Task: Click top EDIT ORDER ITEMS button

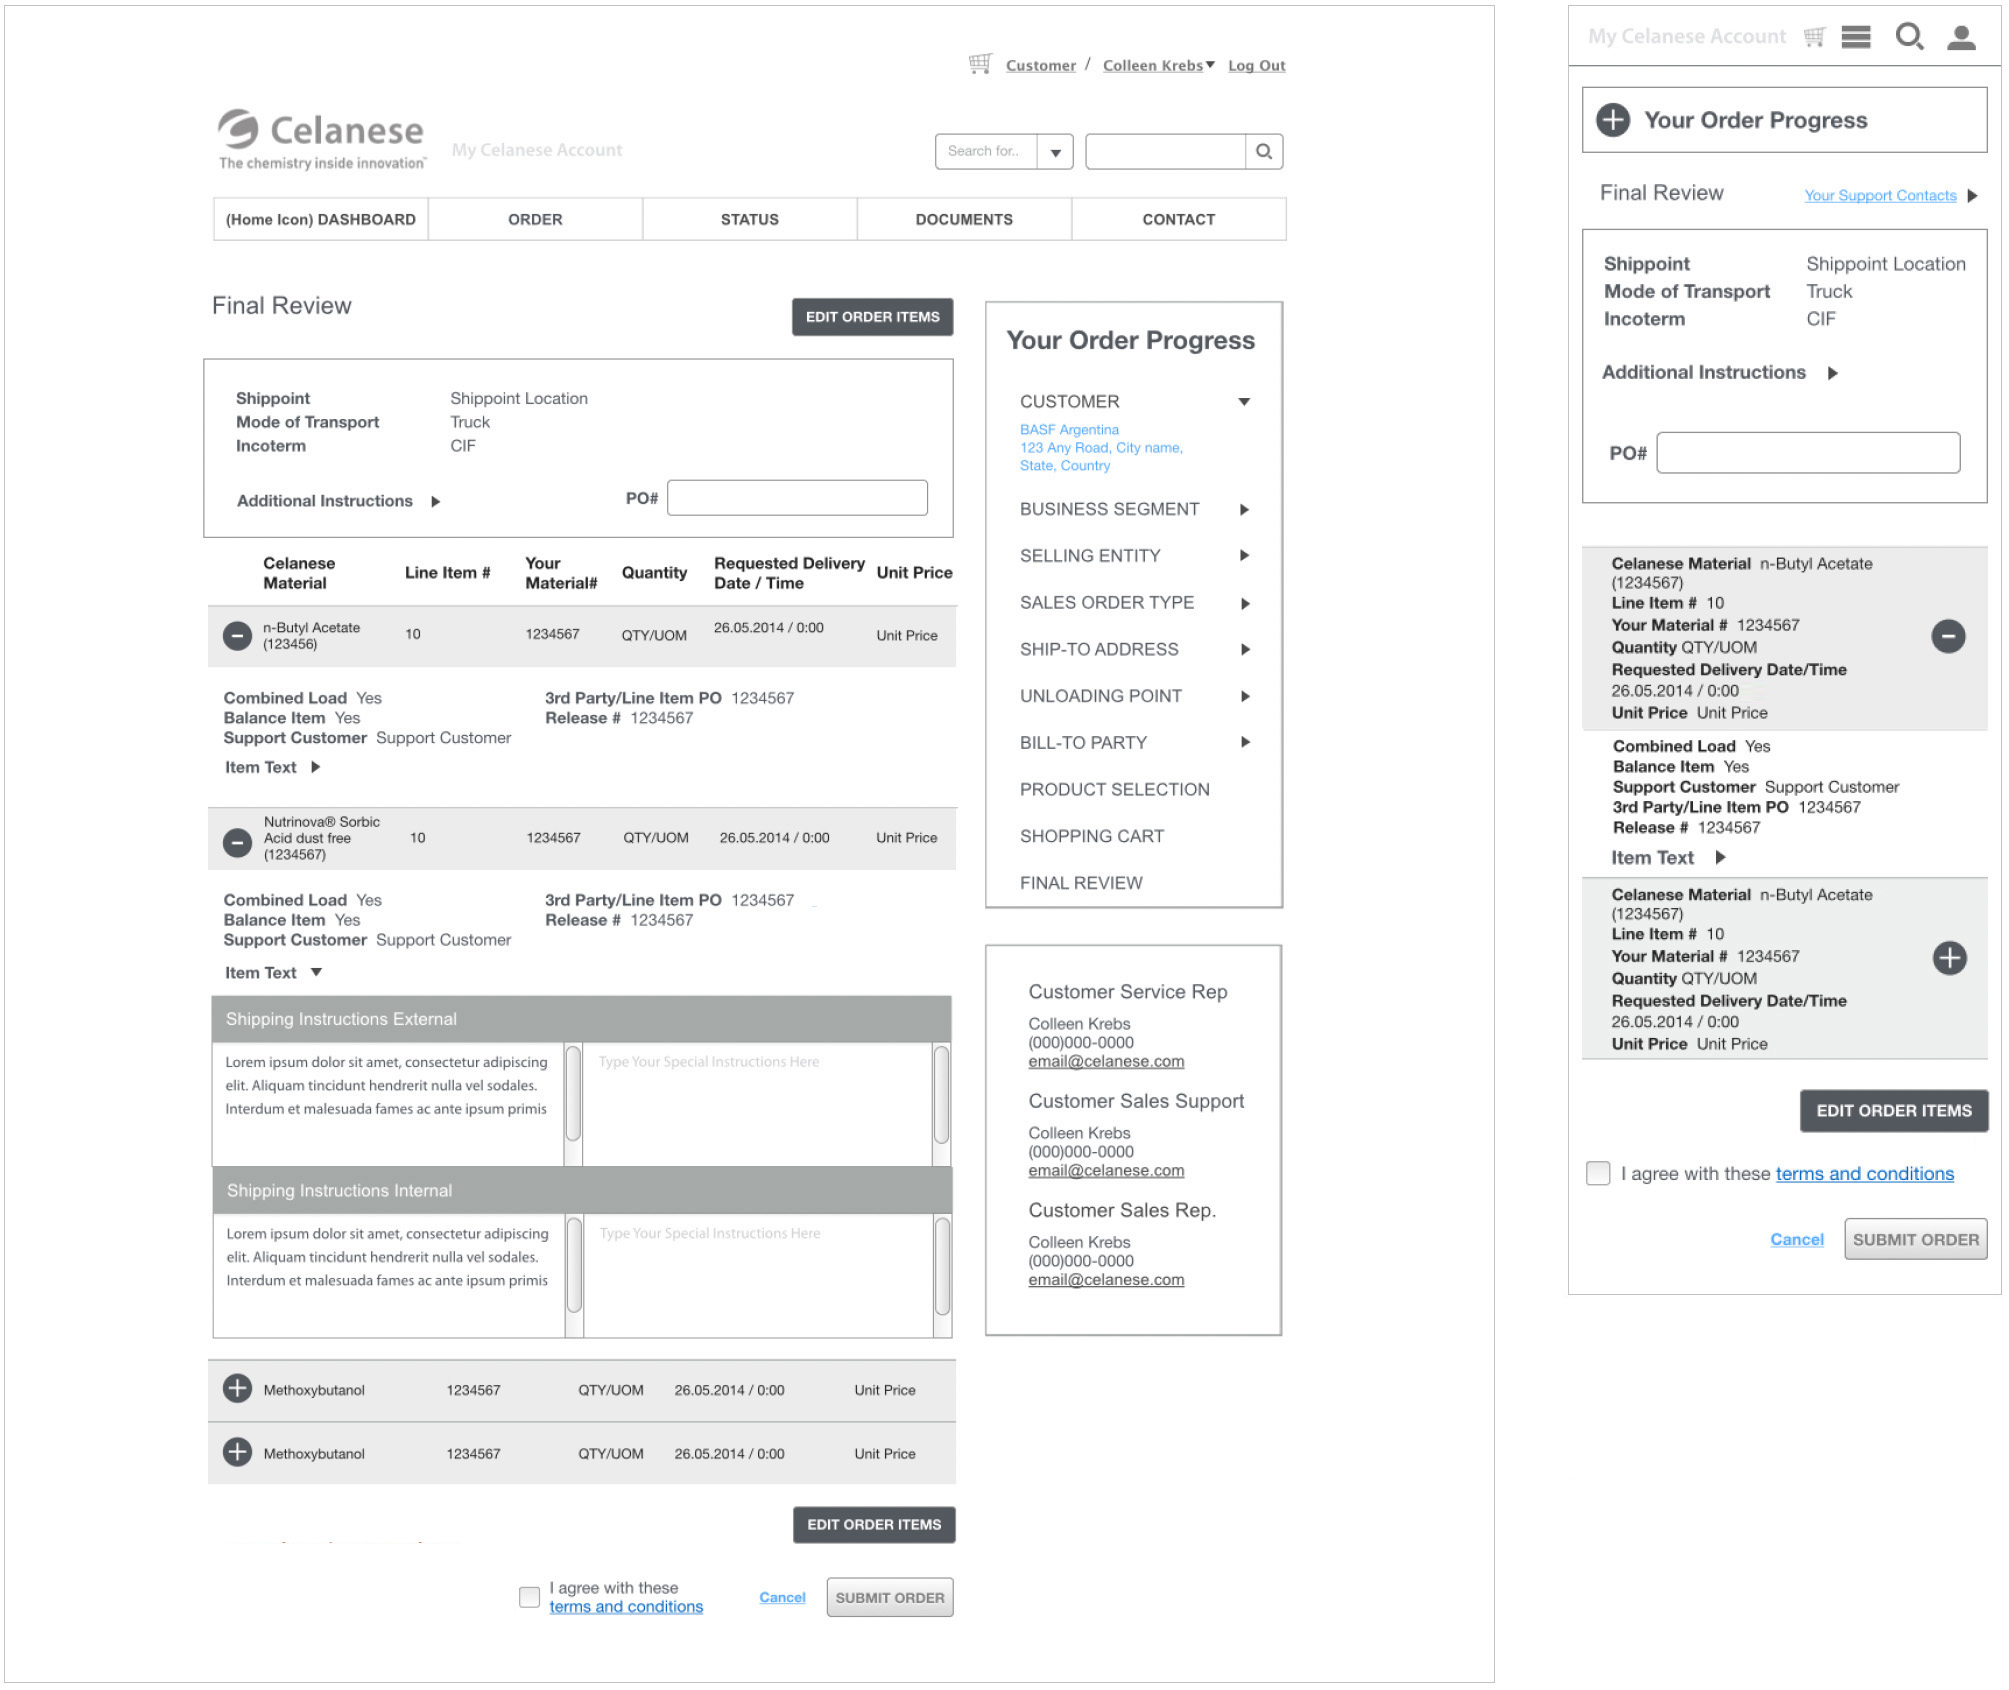Action: pyautogui.click(x=872, y=317)
